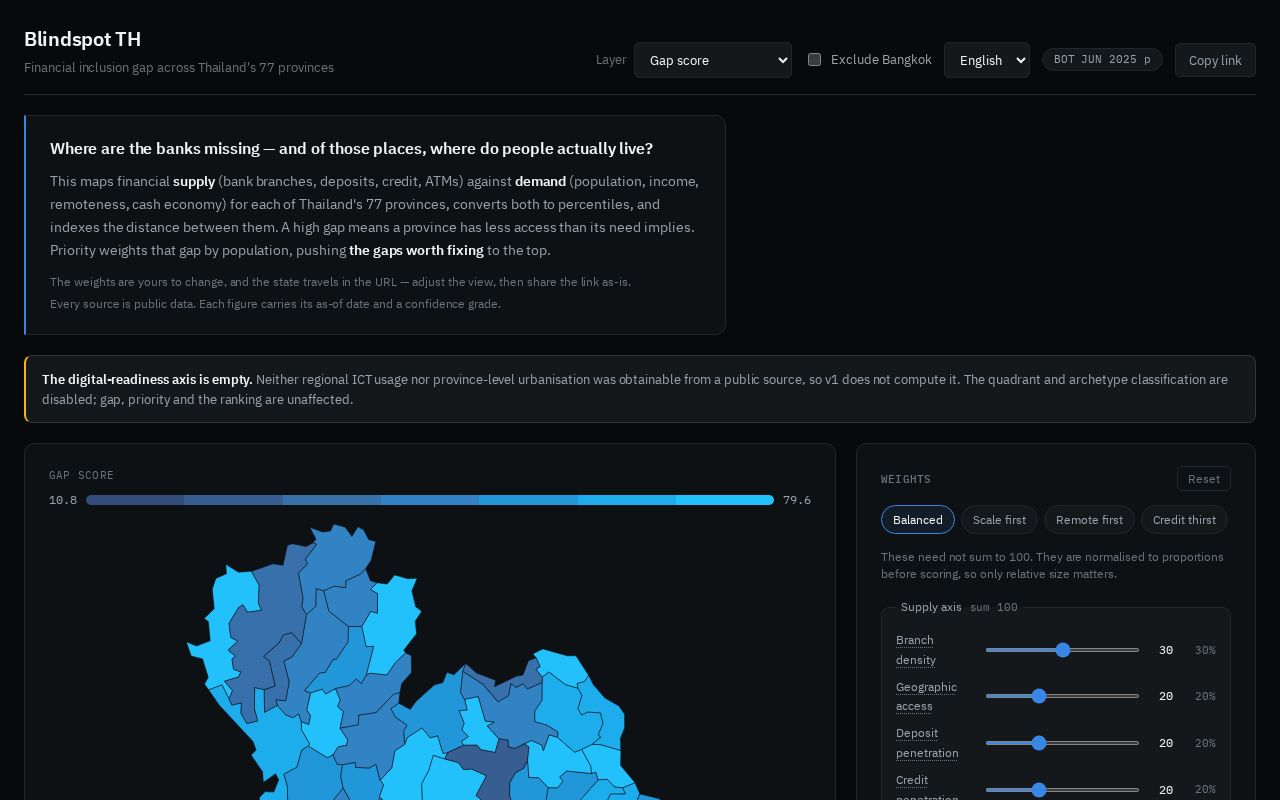Select the Balanced weights preset

[918, 520]
